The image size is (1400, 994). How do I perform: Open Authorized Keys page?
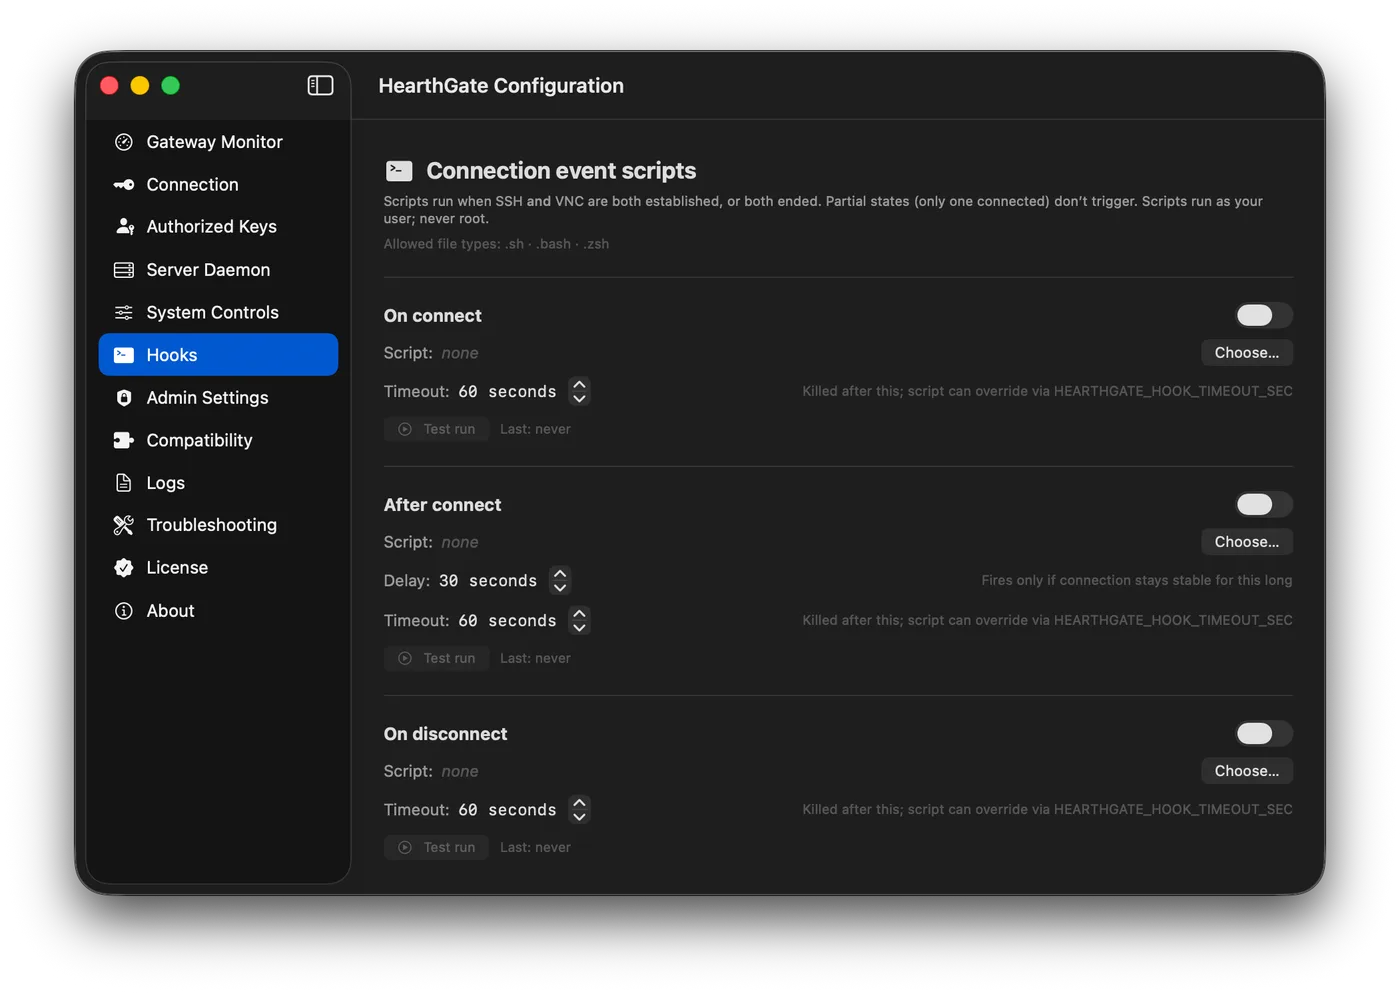(x=218, y=227)
